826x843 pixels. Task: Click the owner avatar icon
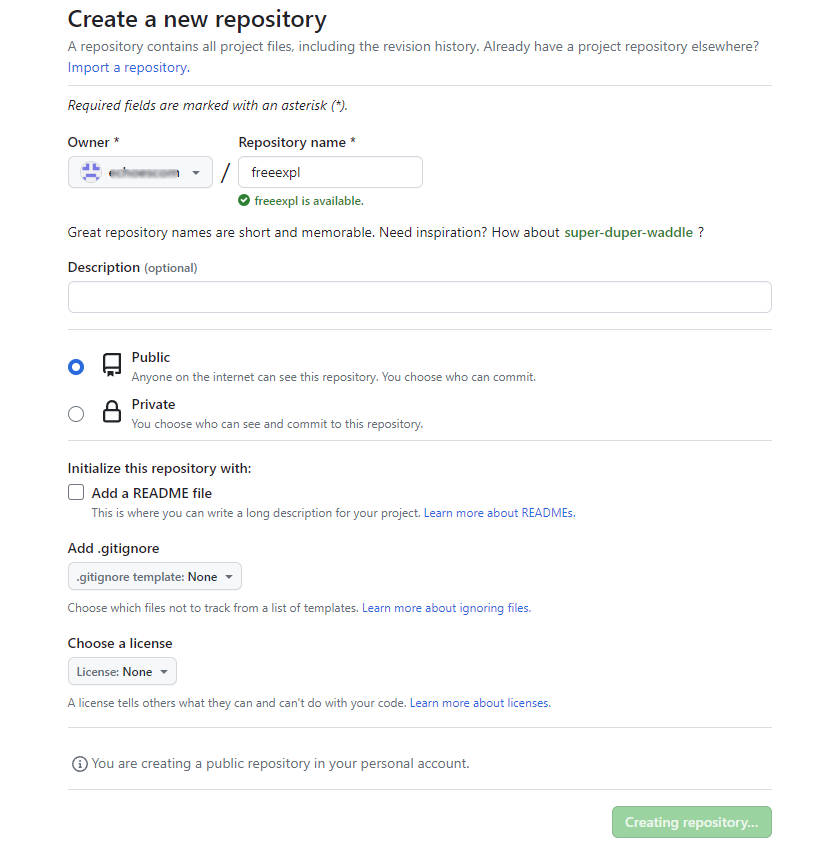pyautogui.click(x=91, y=172)
